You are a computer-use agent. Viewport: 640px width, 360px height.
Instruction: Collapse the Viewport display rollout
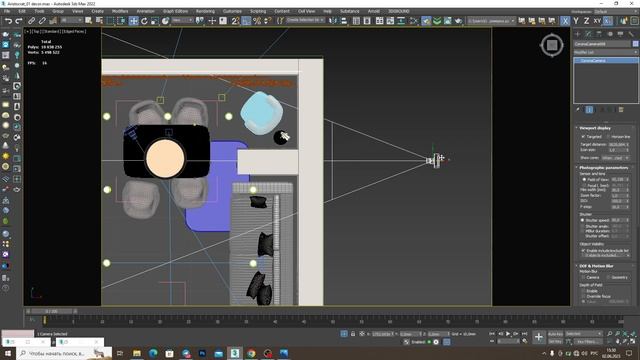click(x=595, y=128)
